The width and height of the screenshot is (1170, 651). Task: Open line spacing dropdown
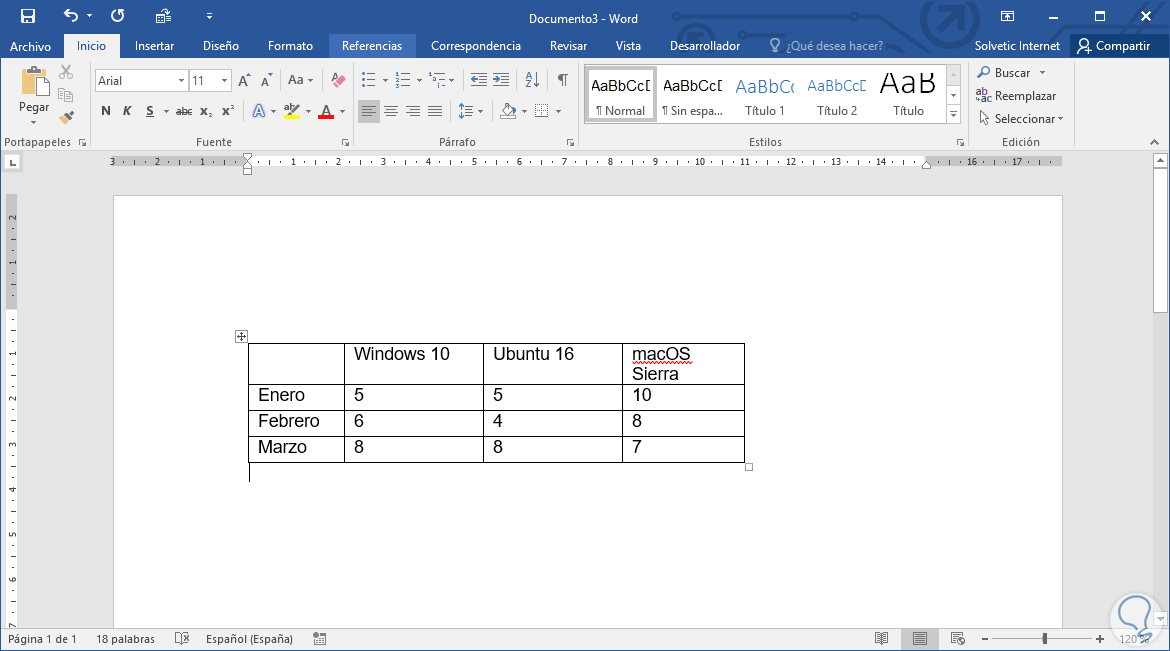pyautogui.click(x=470, y=111)
